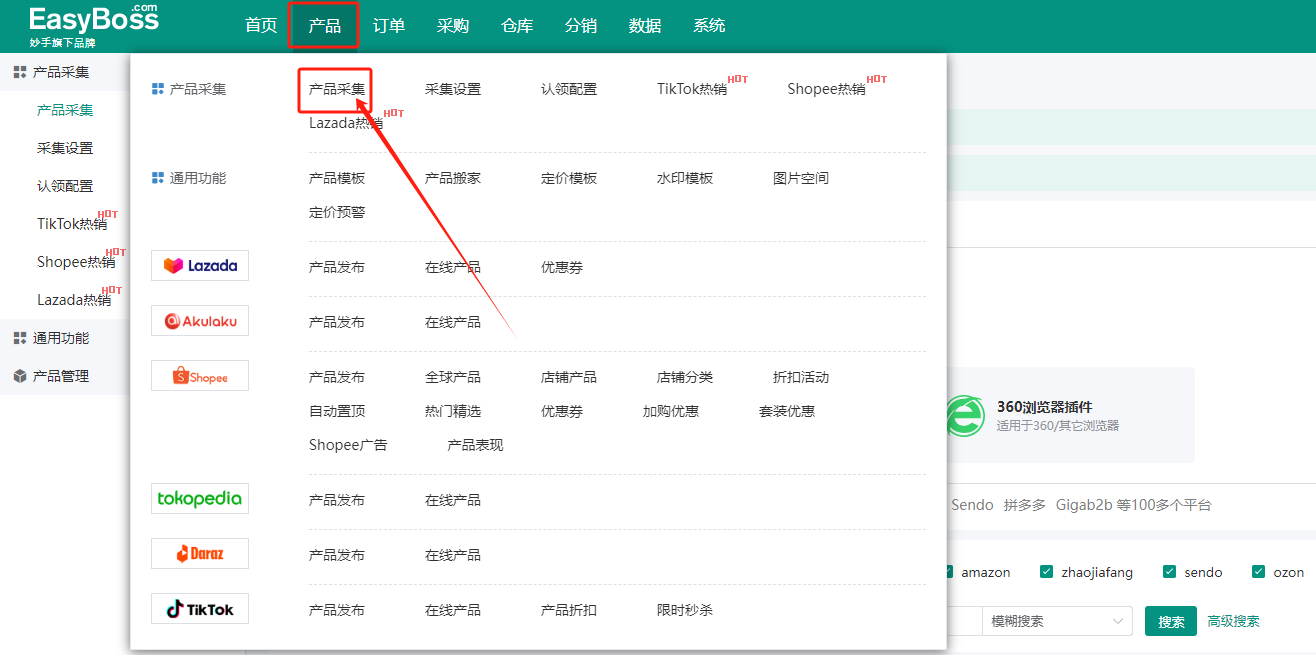This screenshot has width=1316, height=655.
Task: Open 限时秒杀 in the TikTok row
Action: (685, 610)
